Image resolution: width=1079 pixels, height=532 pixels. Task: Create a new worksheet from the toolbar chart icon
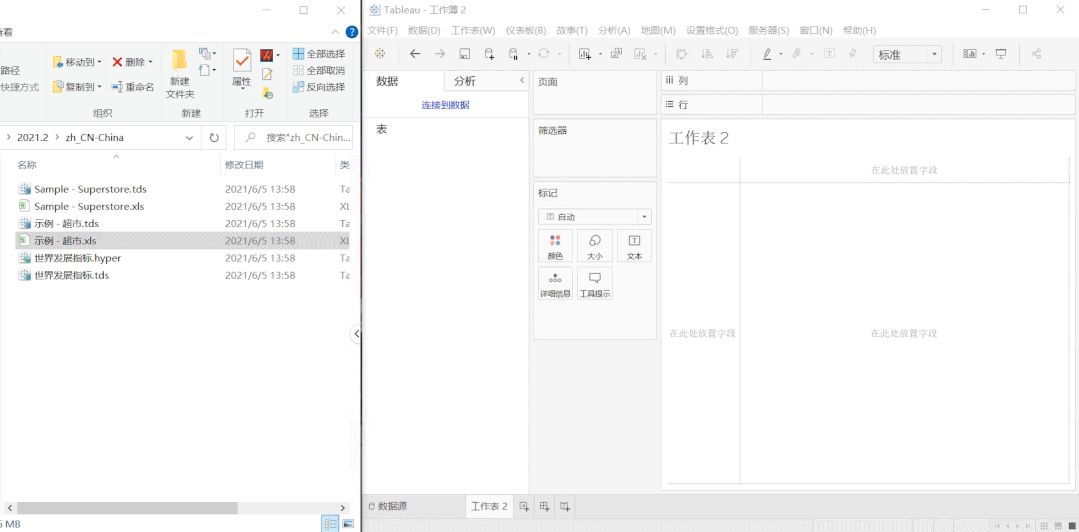(x=585, y=54)
